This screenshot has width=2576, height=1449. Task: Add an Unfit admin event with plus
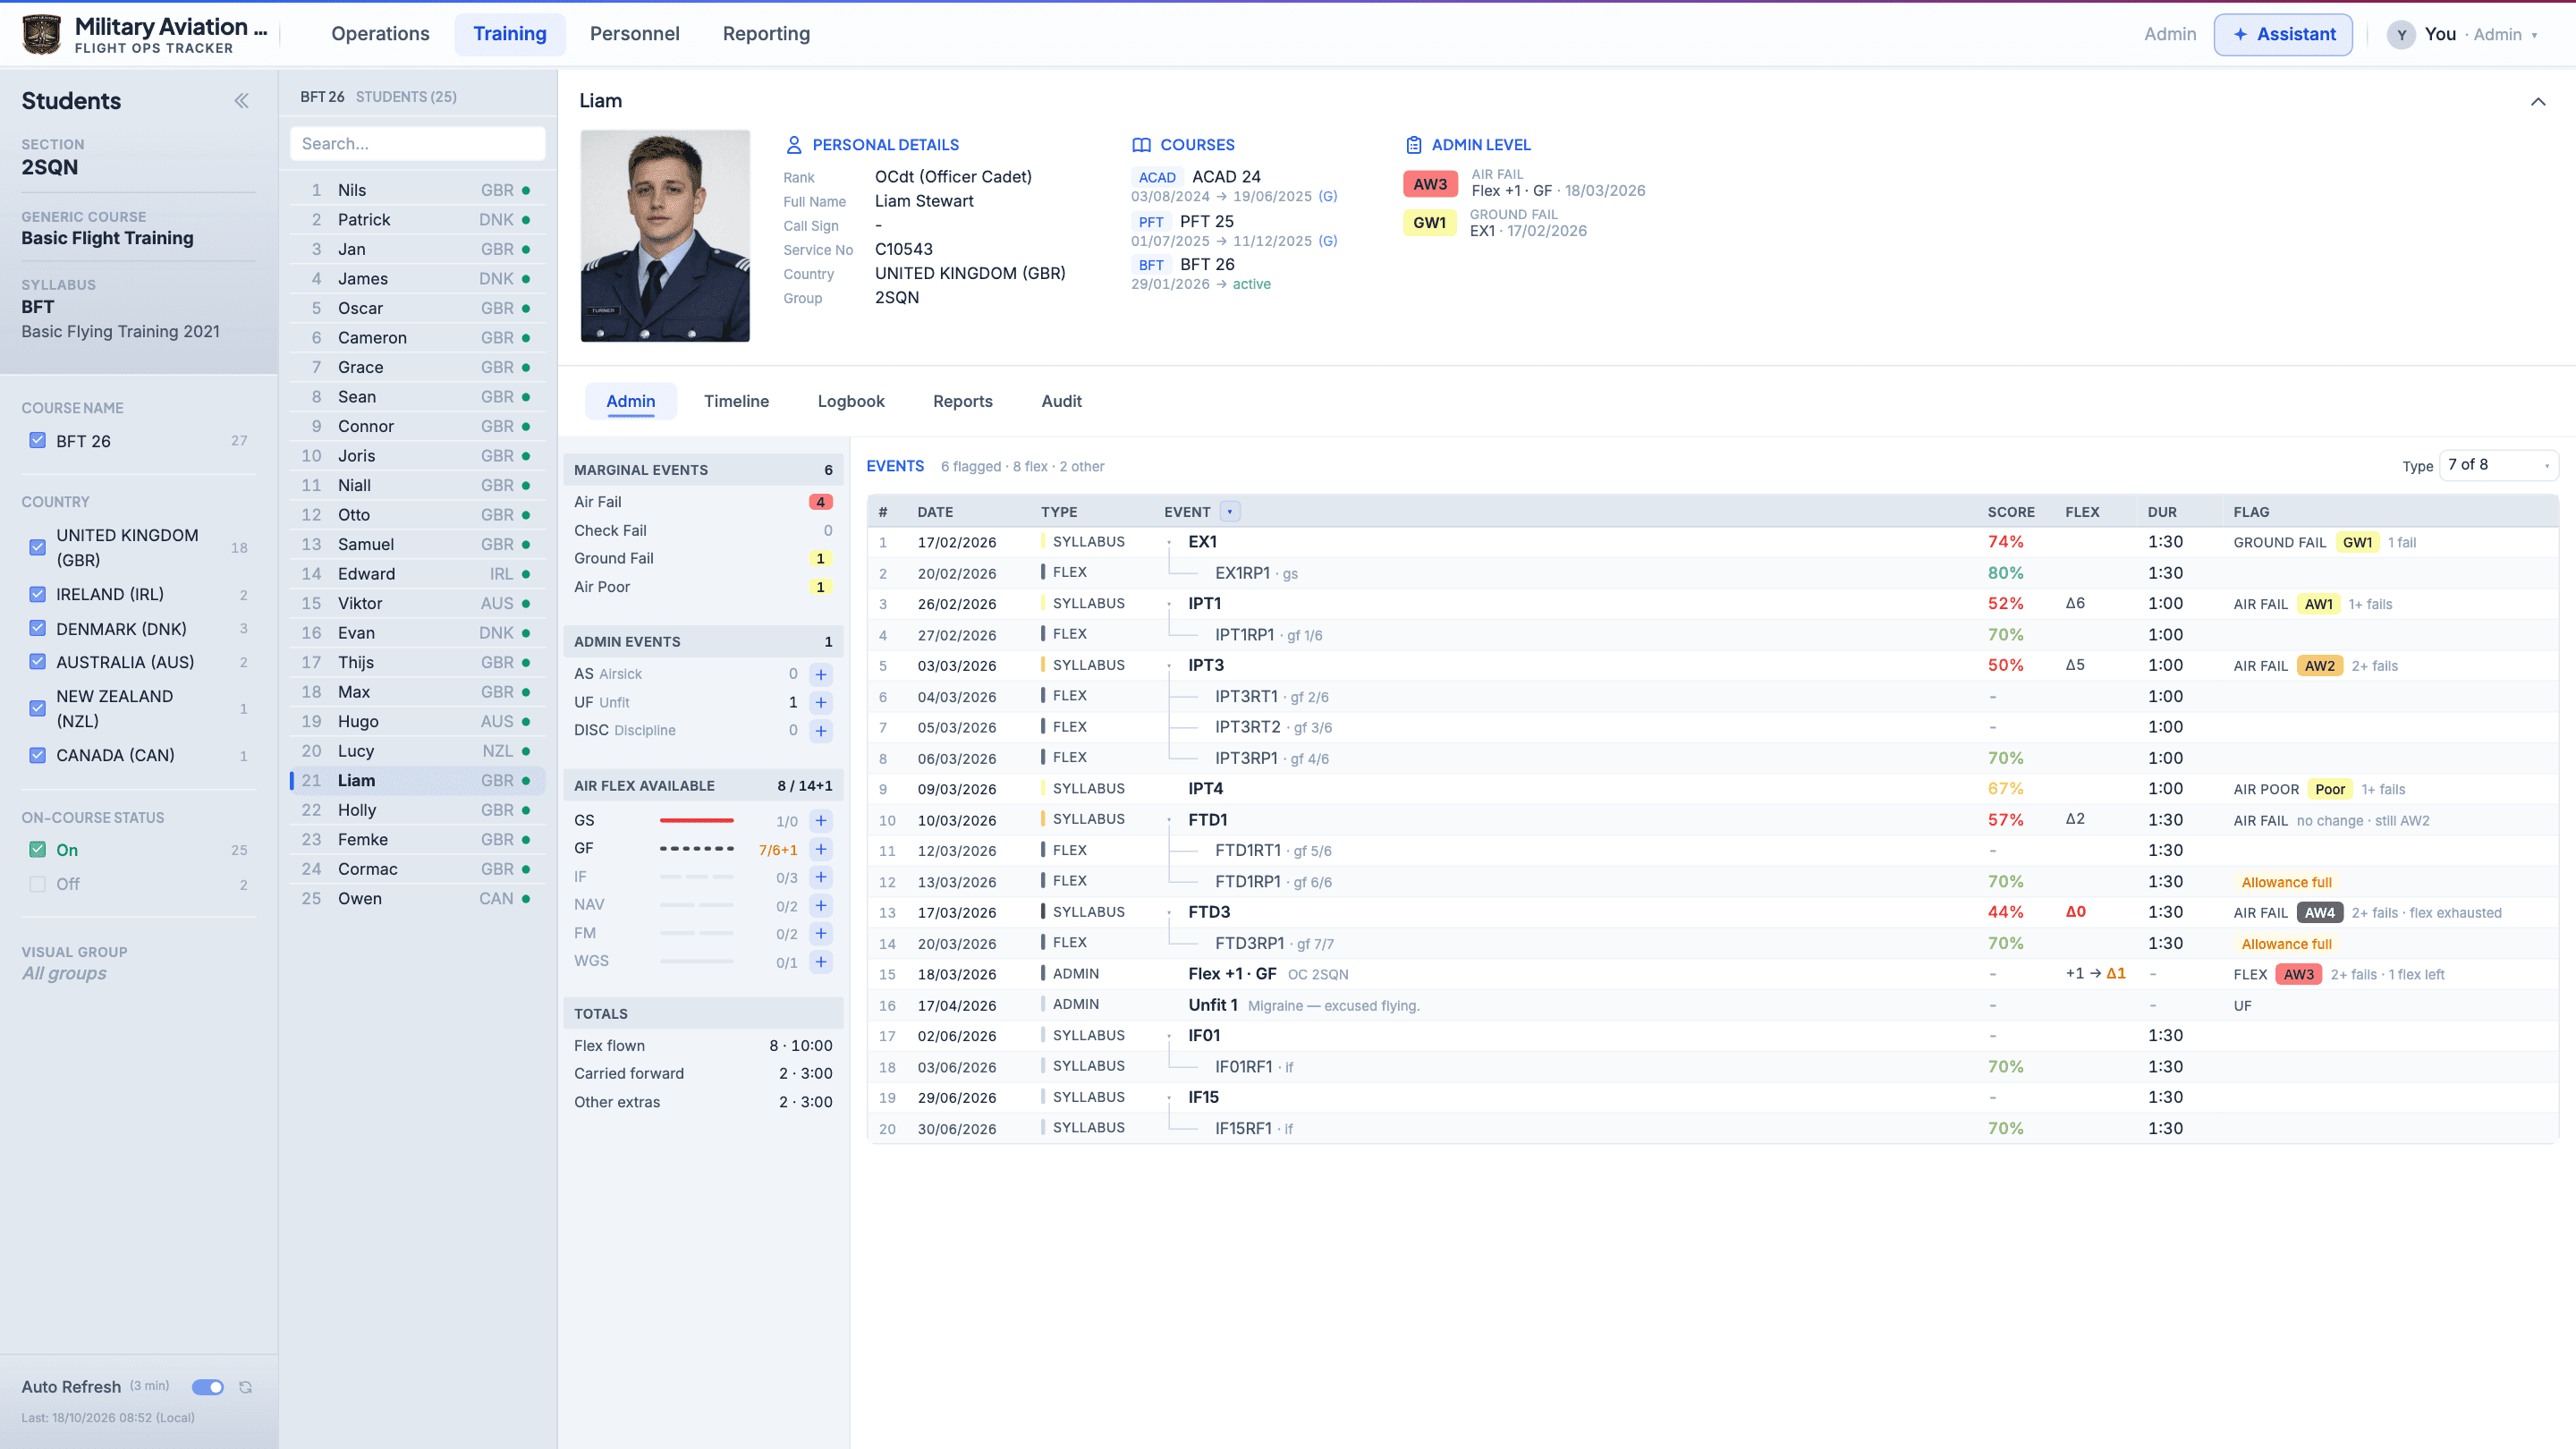tap(820, 702)
